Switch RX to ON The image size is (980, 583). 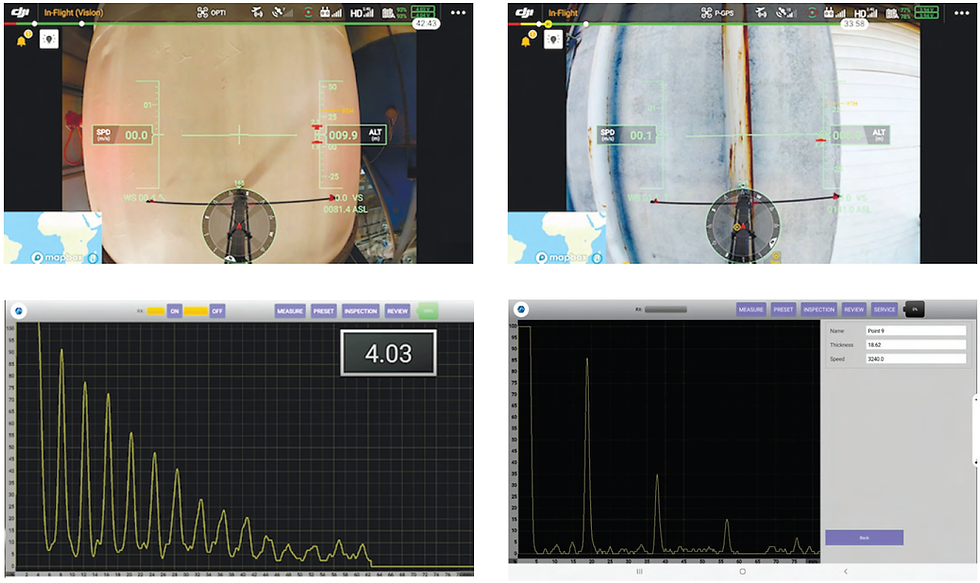[x=174, y=311]
